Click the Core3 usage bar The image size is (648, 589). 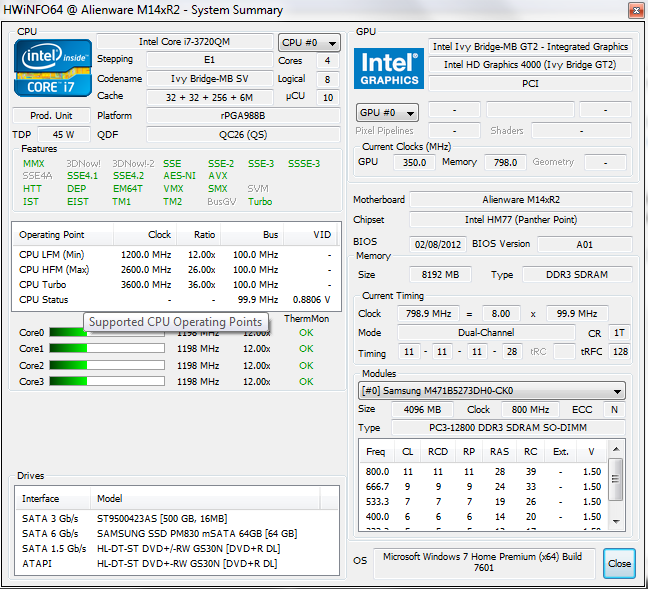point(107,381)
